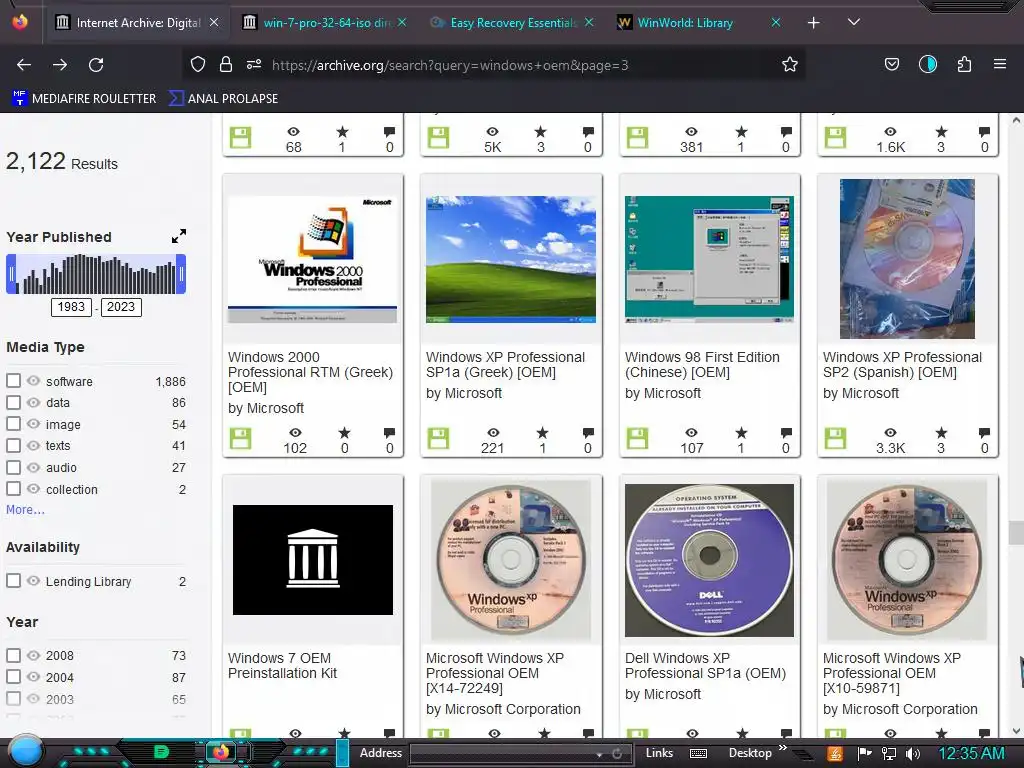Open a new tab with the plus button
This screenshot has width=1024, height=768.
click(813, 23)
